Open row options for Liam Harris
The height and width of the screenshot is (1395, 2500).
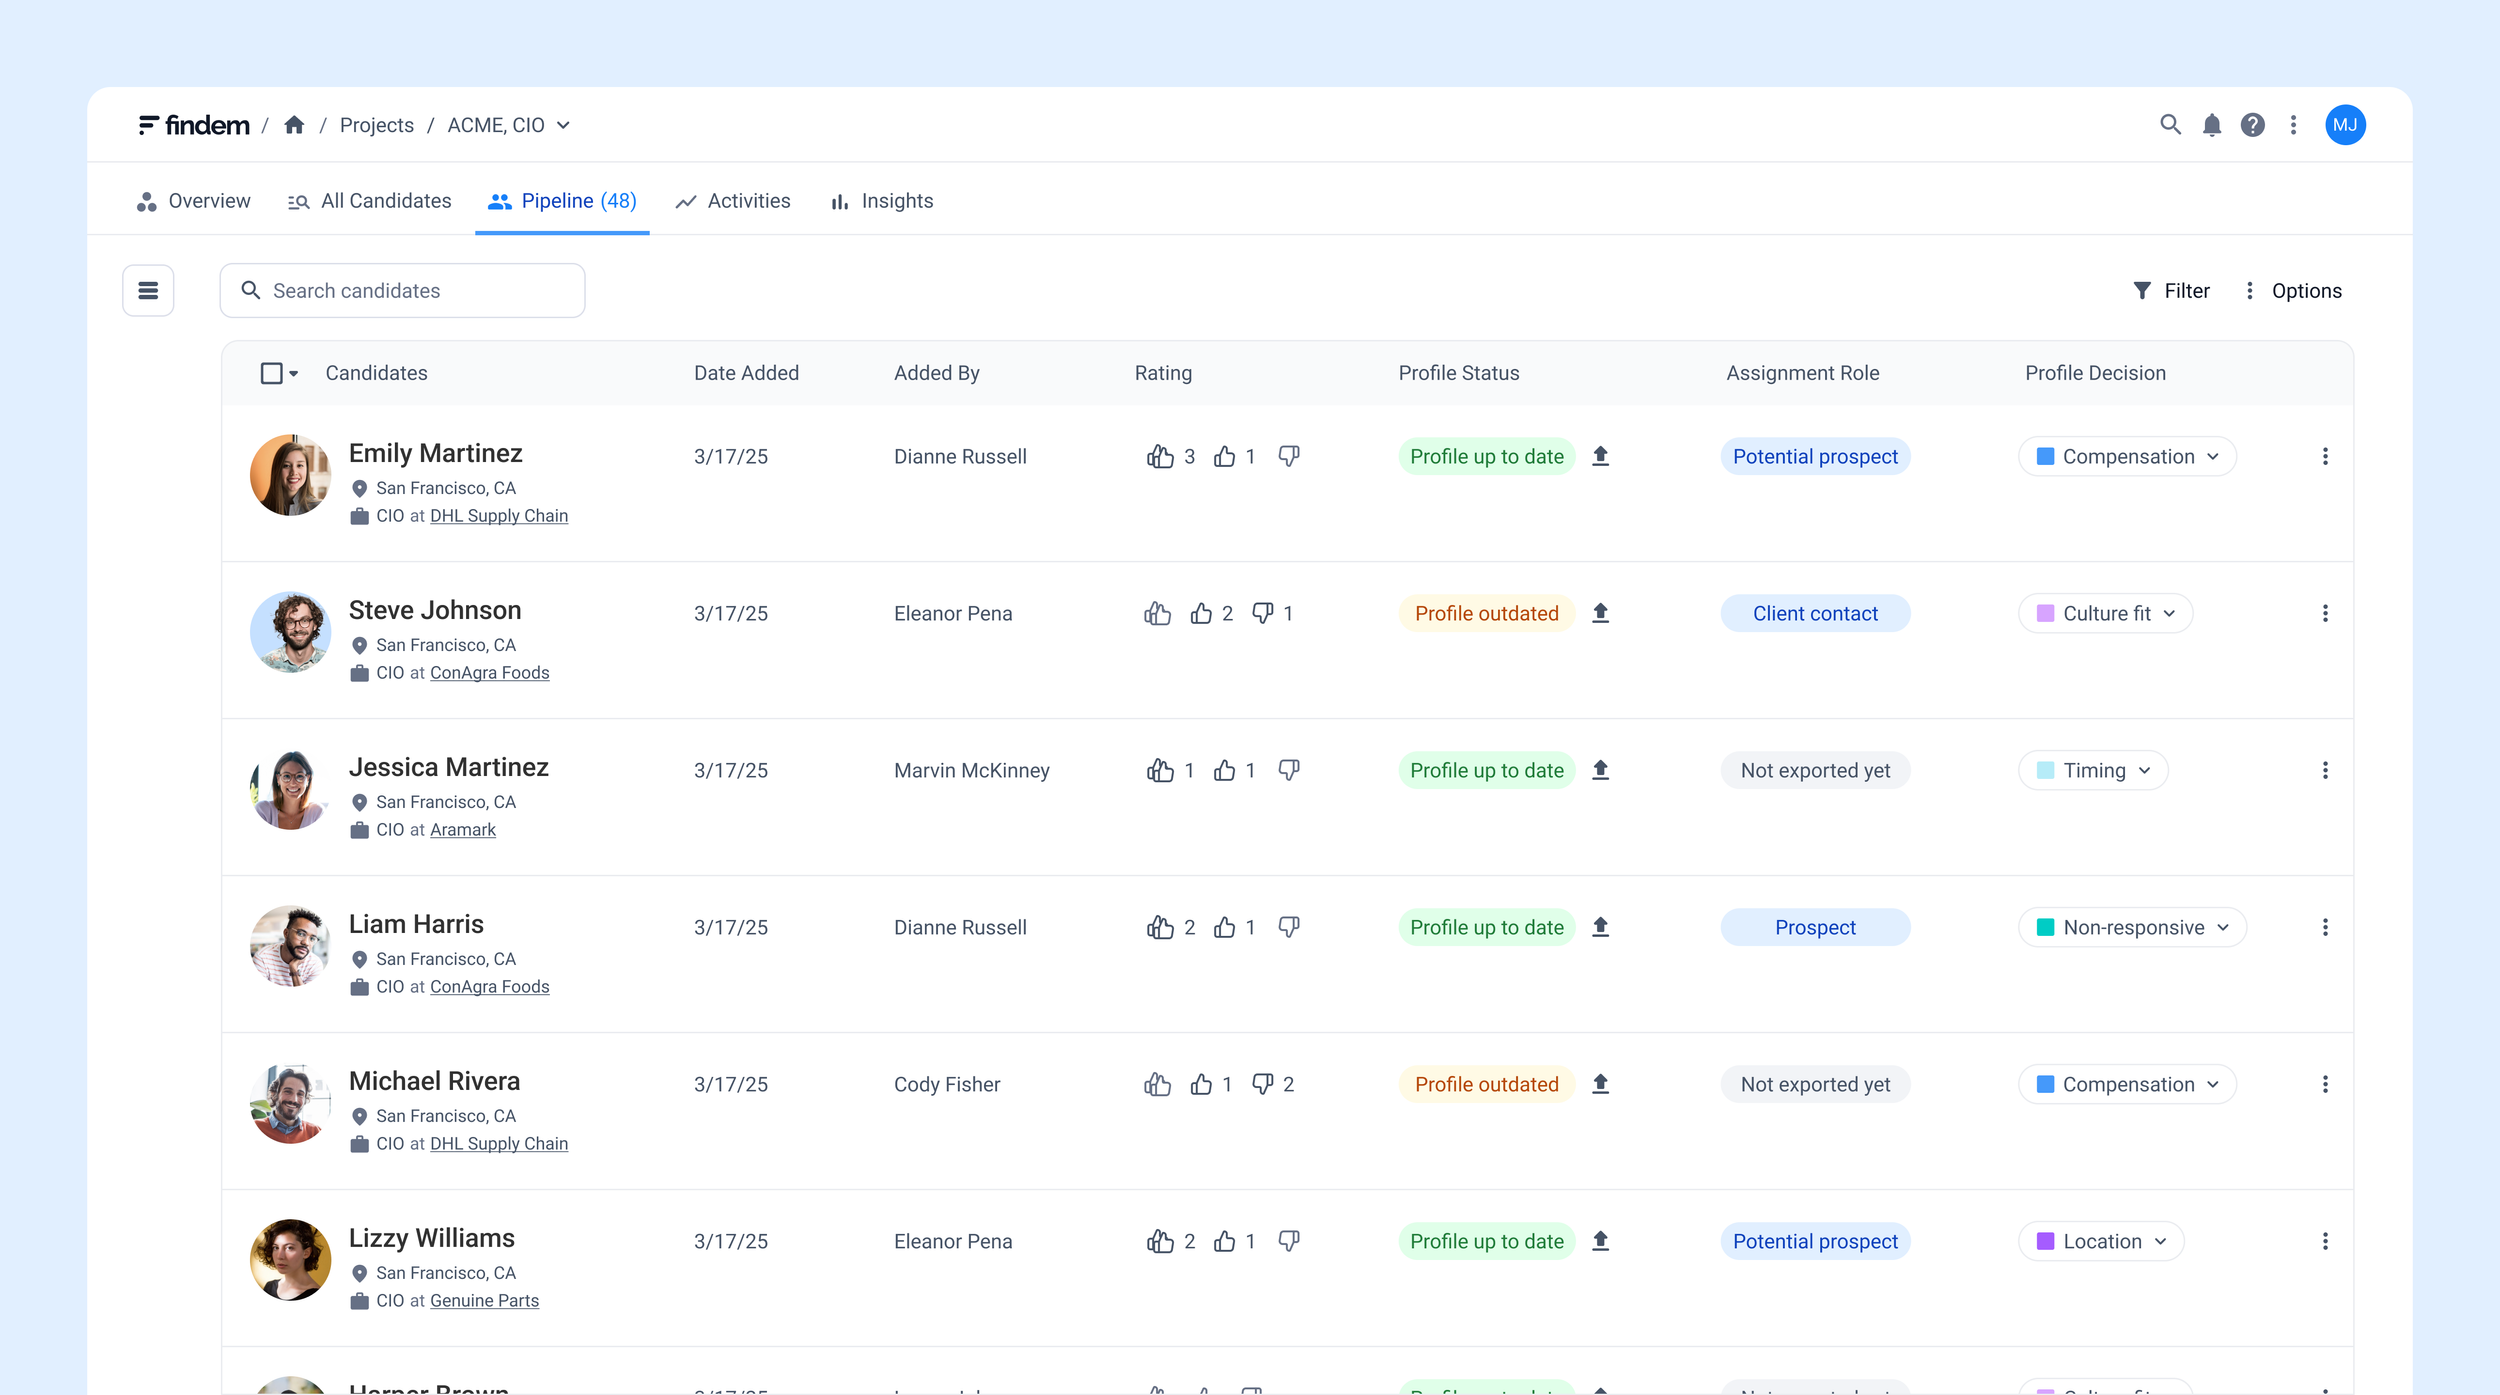tap(2325, 928)
